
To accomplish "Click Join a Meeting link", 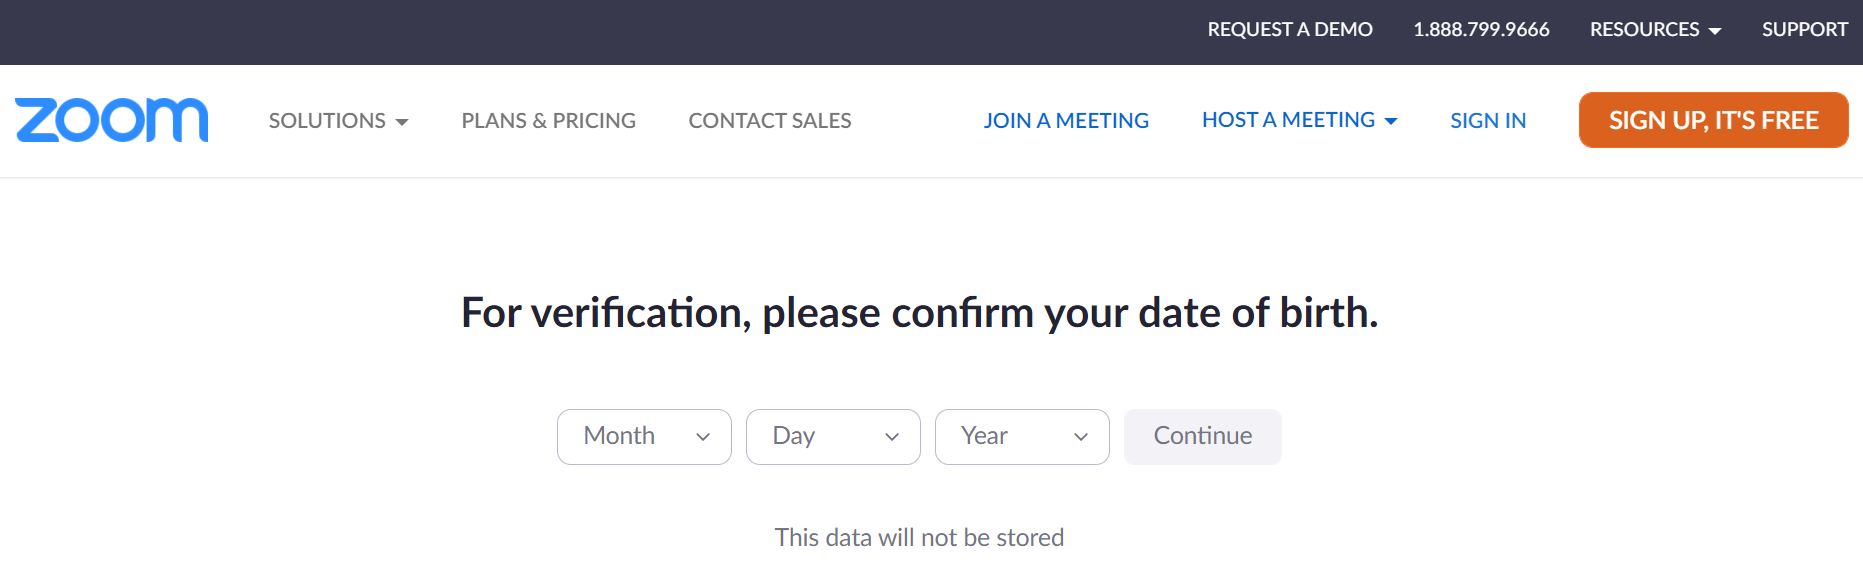I will [1066, 121].
